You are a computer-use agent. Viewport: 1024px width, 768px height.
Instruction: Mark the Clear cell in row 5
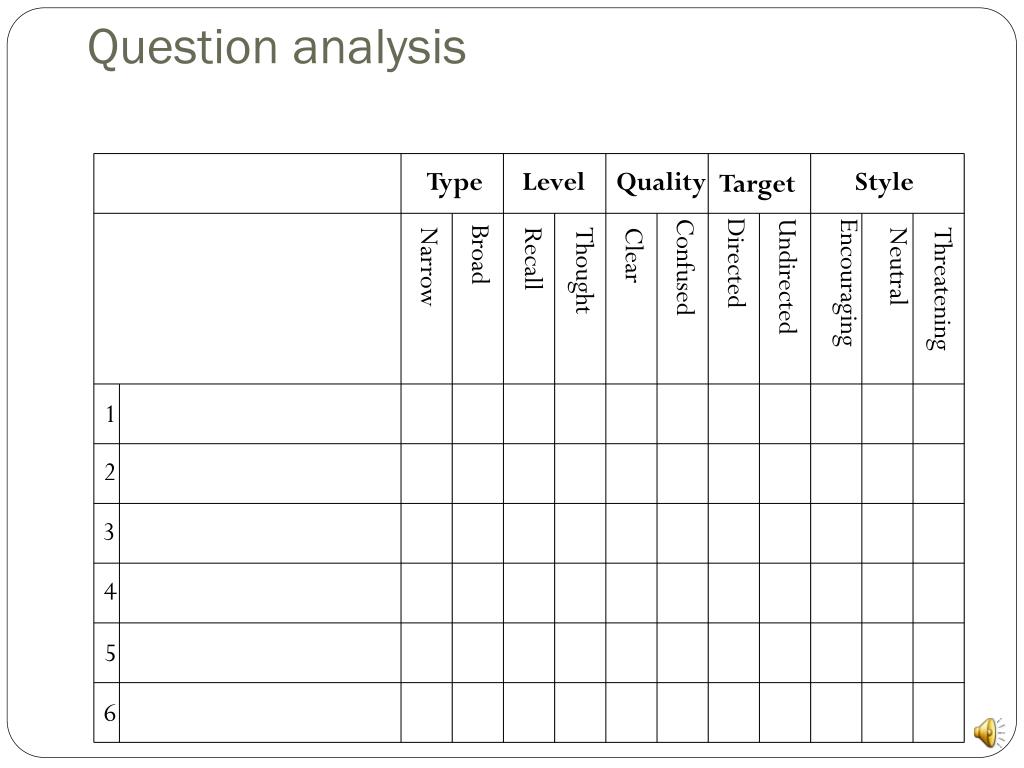[x=632, y=653]
